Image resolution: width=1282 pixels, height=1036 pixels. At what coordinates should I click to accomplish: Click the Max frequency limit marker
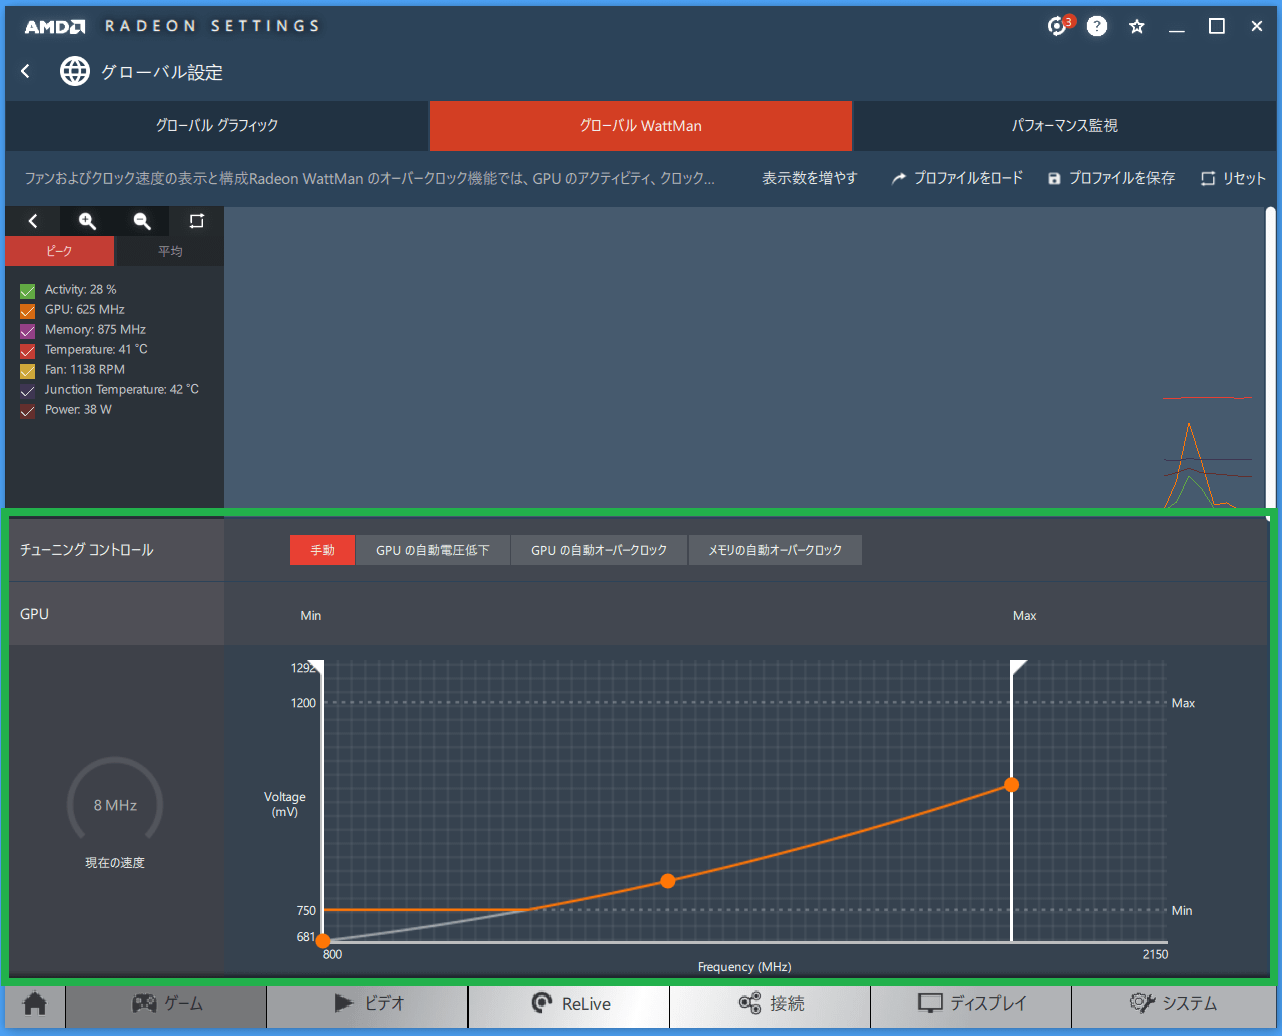(1018, 668)
